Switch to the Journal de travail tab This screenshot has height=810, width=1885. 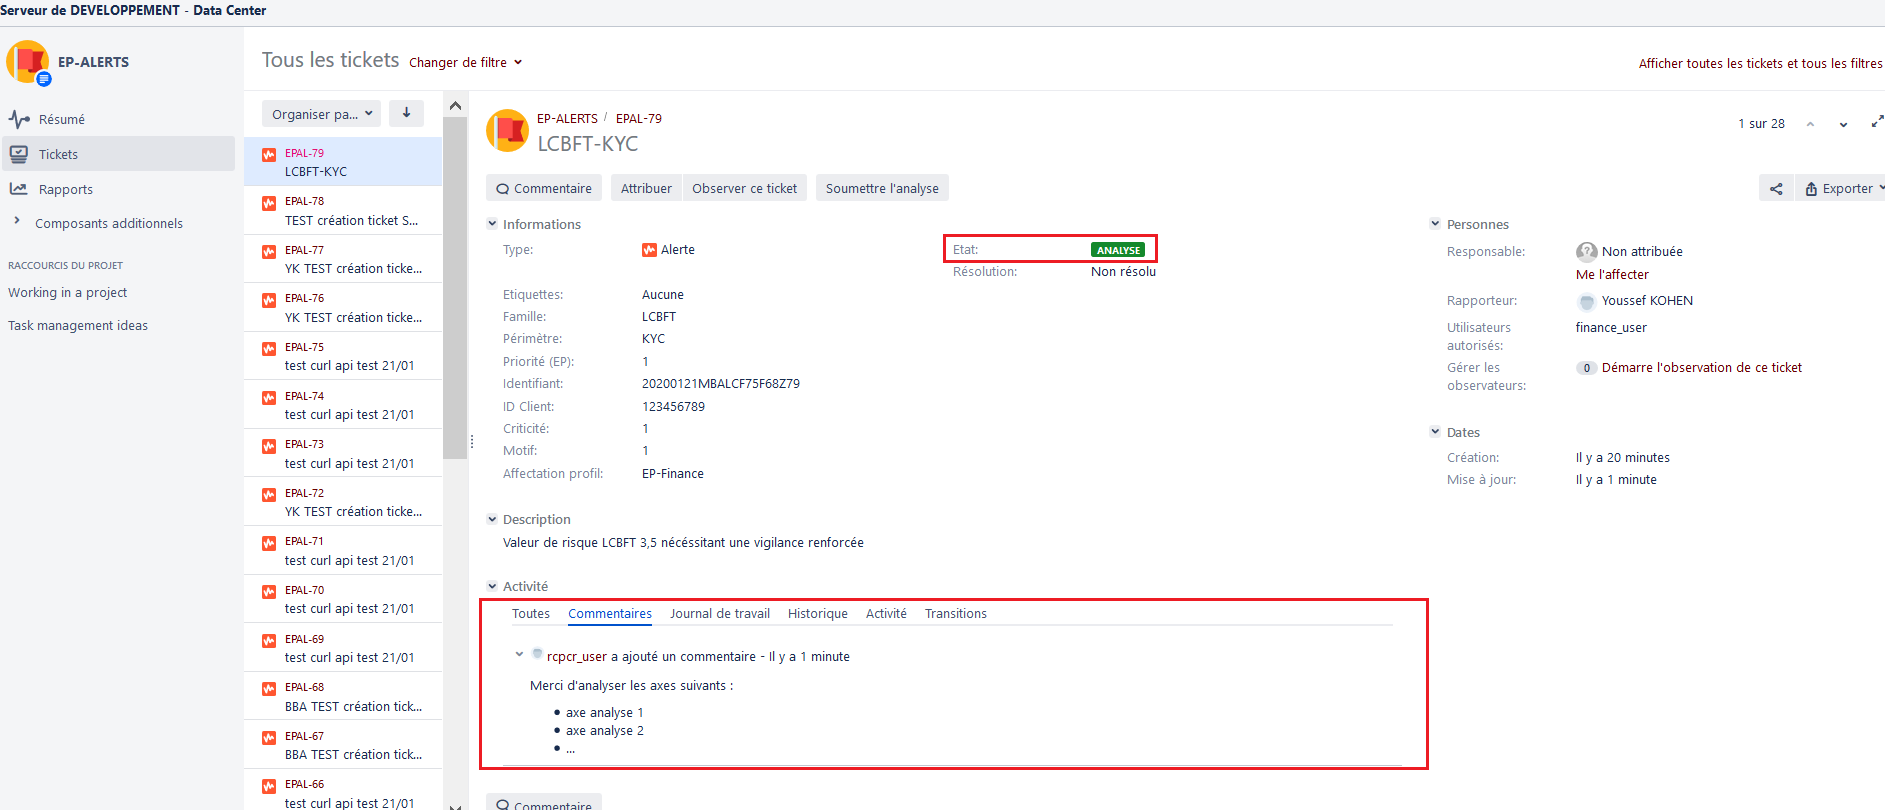[x=719, y=614]
